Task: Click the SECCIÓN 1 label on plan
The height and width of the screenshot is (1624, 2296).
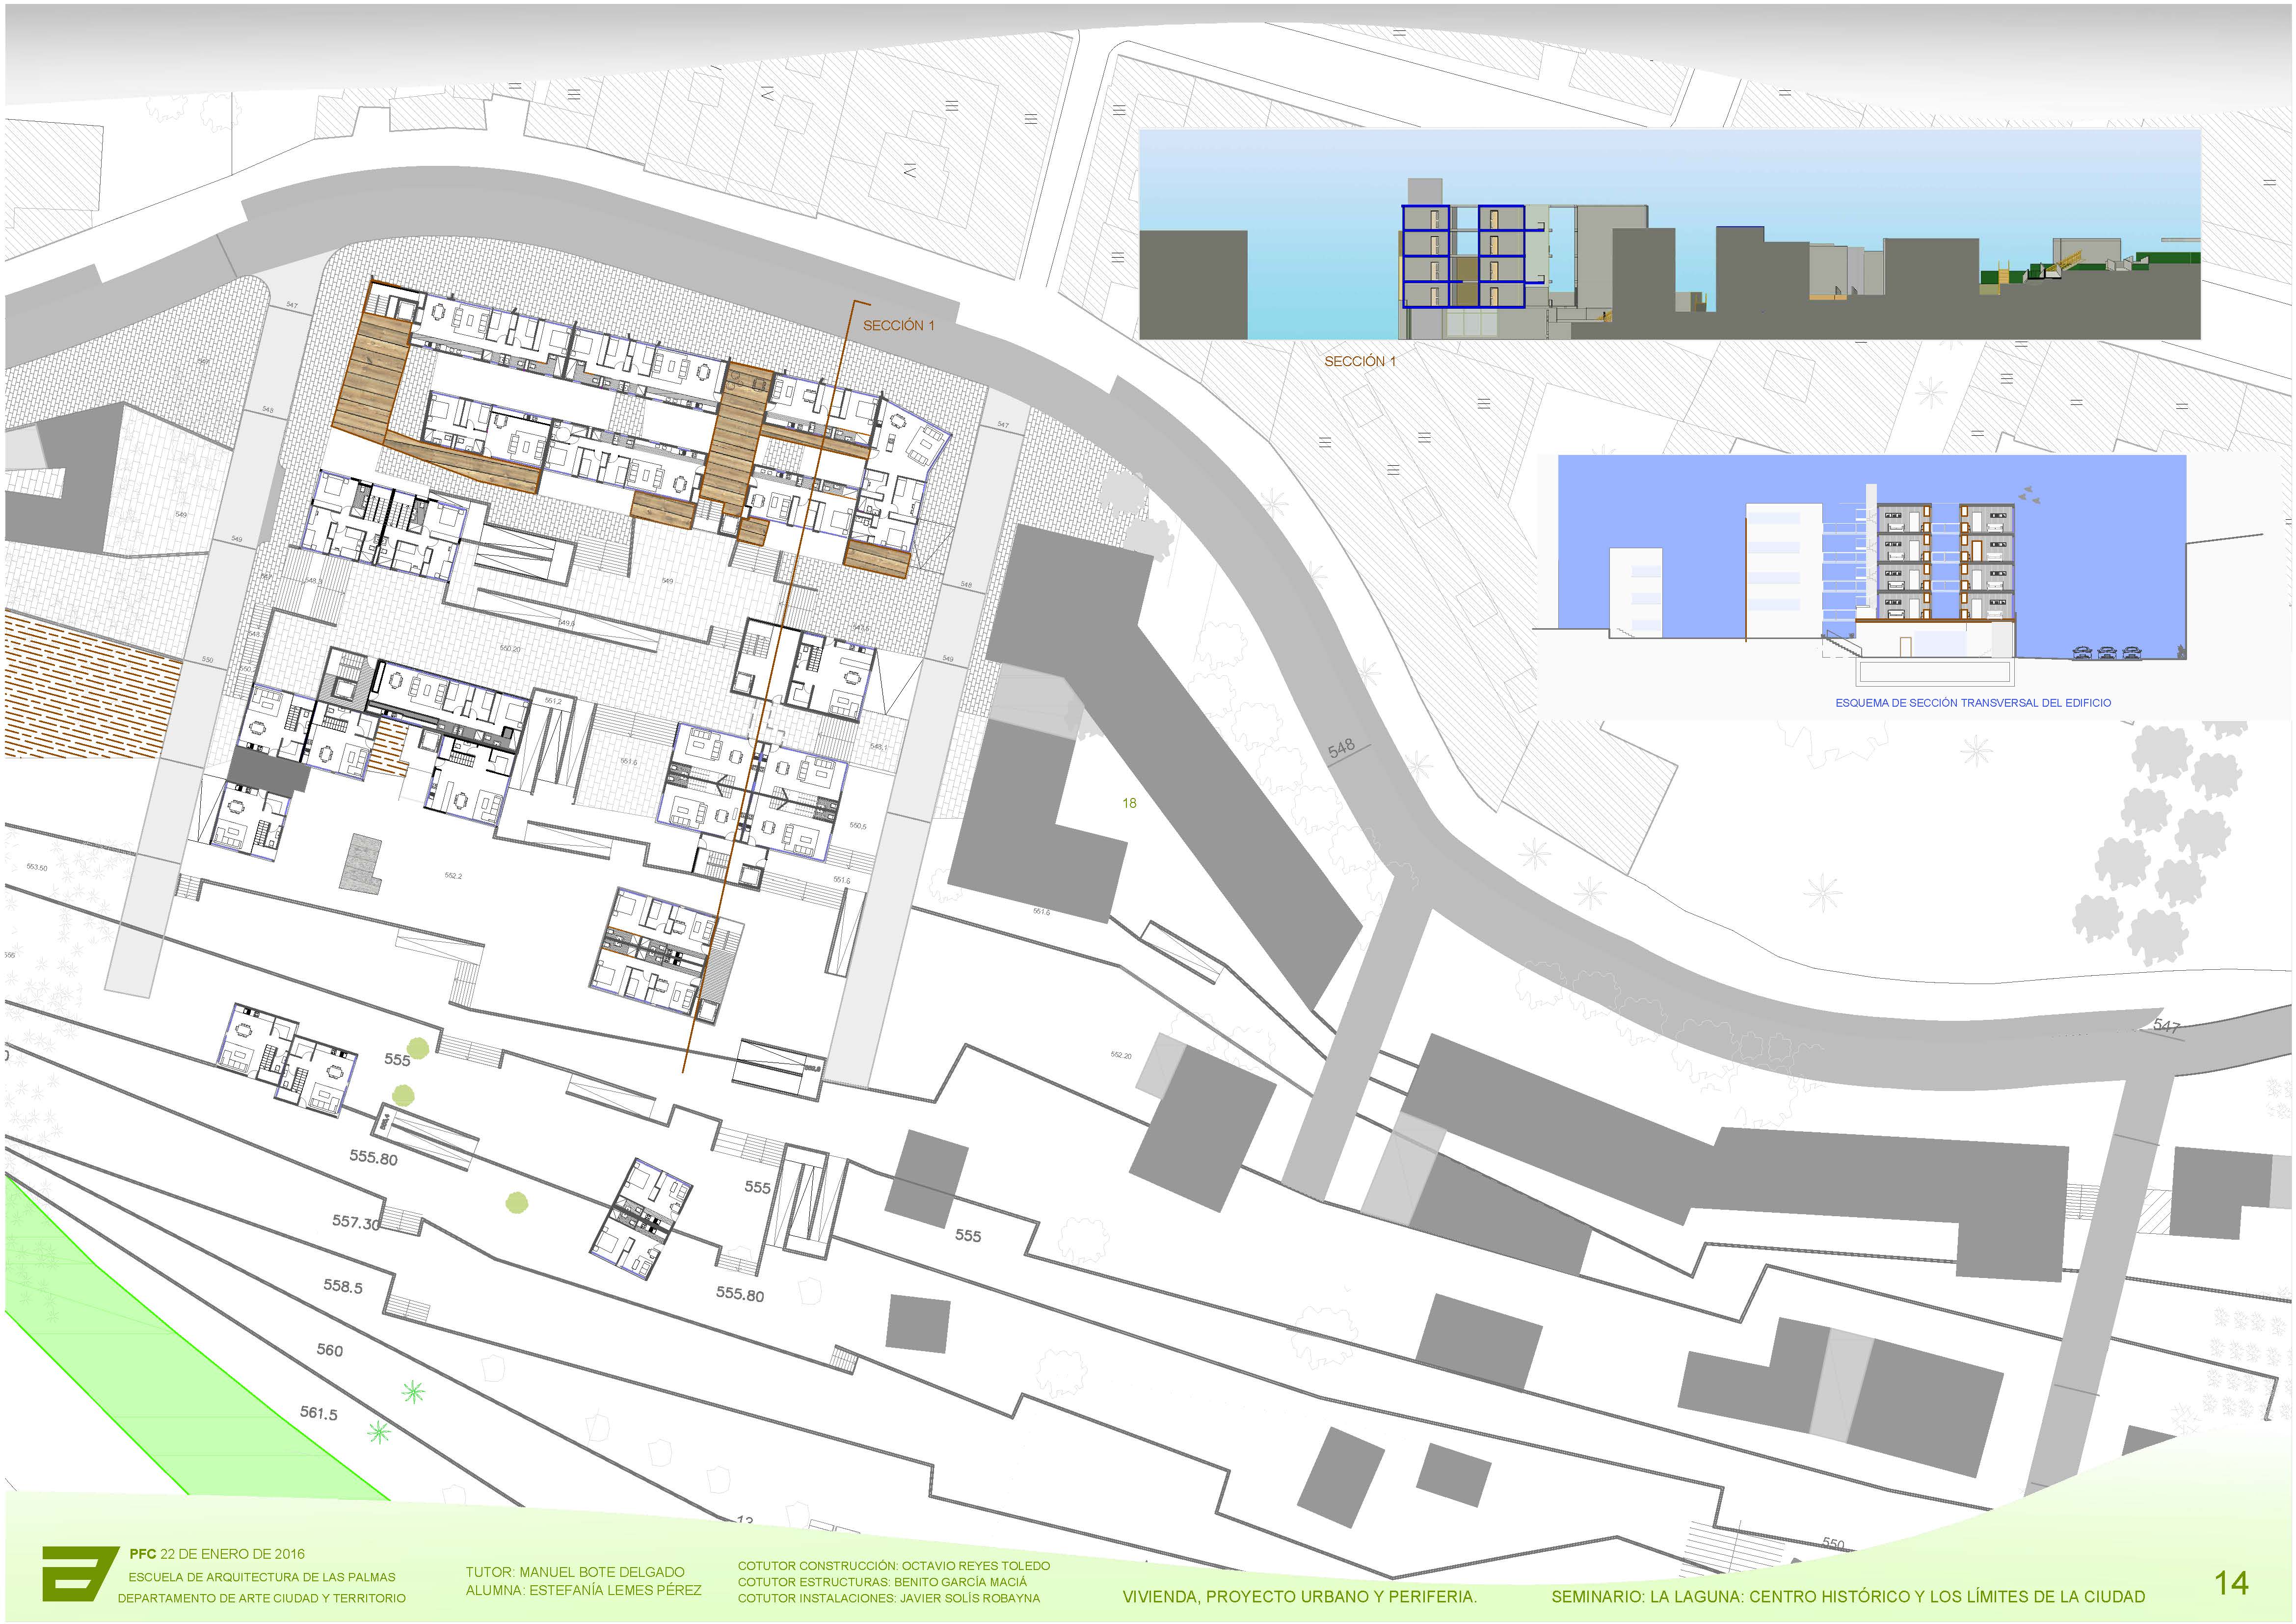Action: coord(898,325)
